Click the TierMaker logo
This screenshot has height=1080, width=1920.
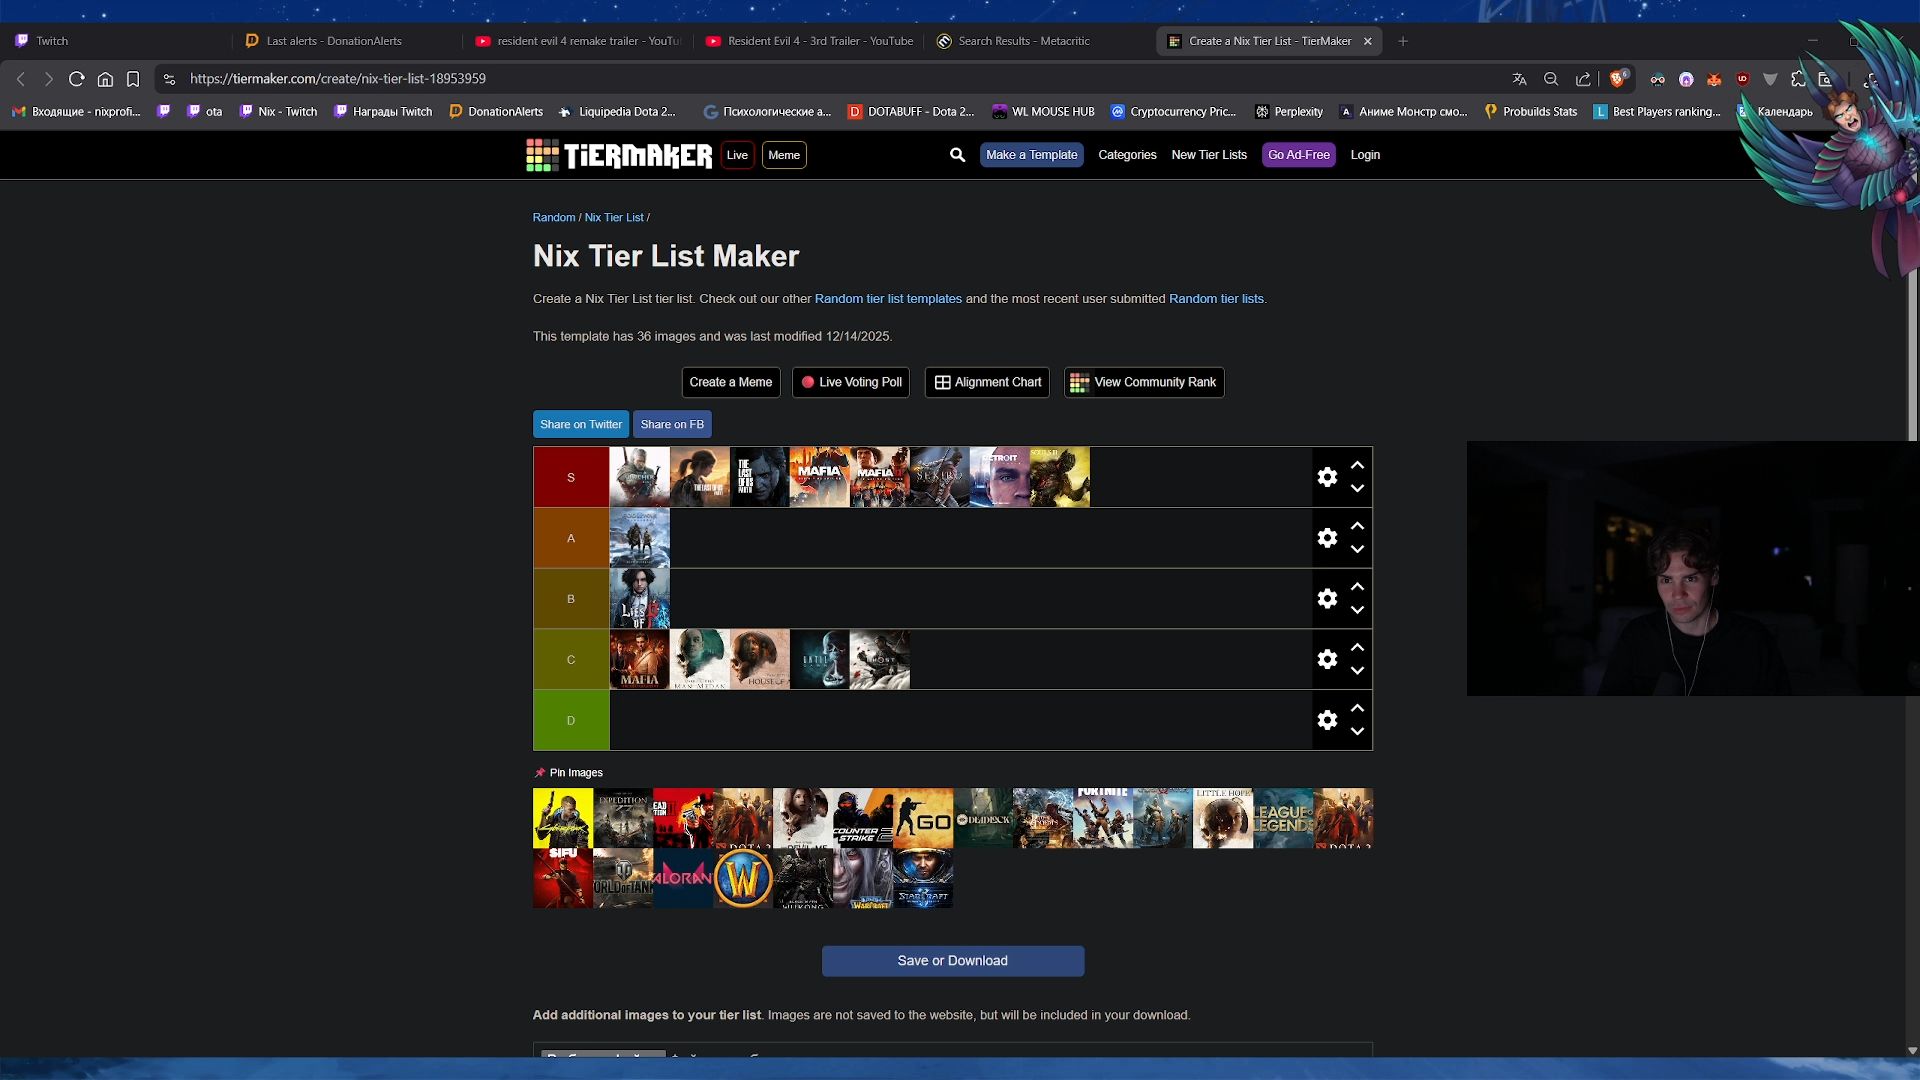[x=619, y=155]
